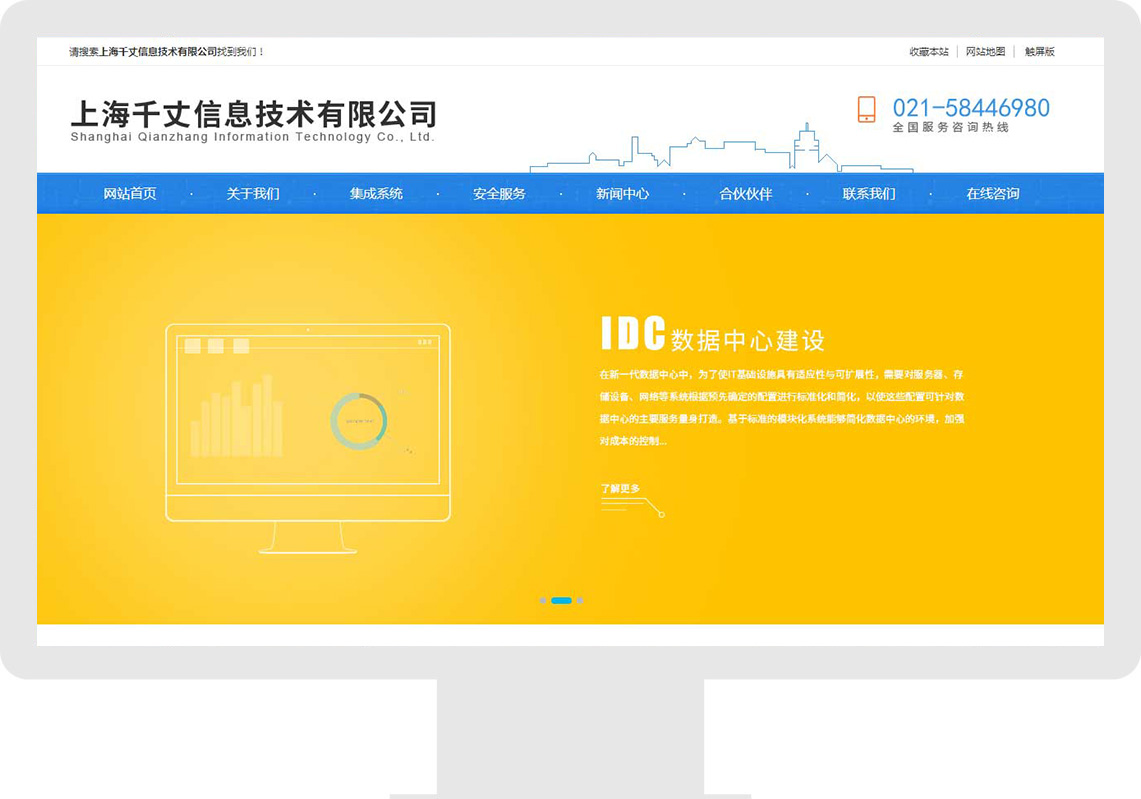
Task: Open 新闻中心 from the nav bar
Action: pyautogui.click(x=622, y=194)
